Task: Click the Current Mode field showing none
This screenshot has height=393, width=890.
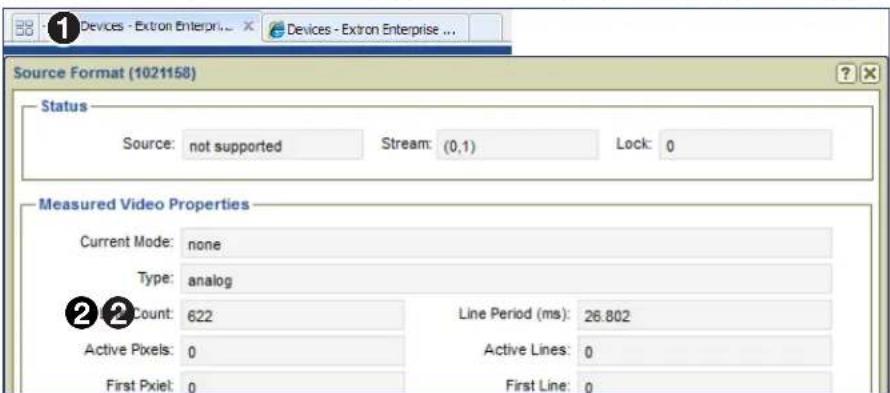Action: [506, 243]
